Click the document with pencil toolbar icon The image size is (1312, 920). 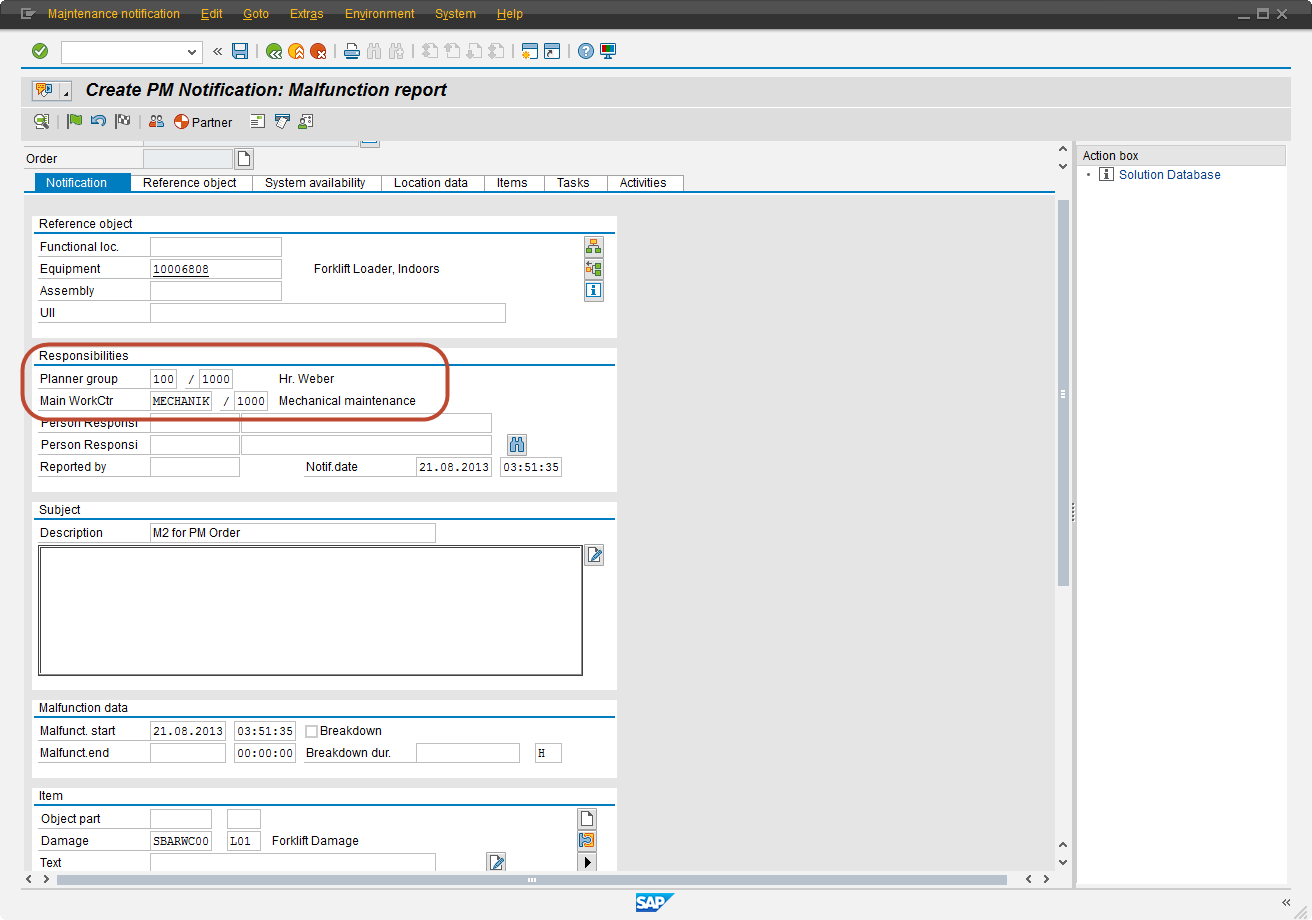point(282,122)
